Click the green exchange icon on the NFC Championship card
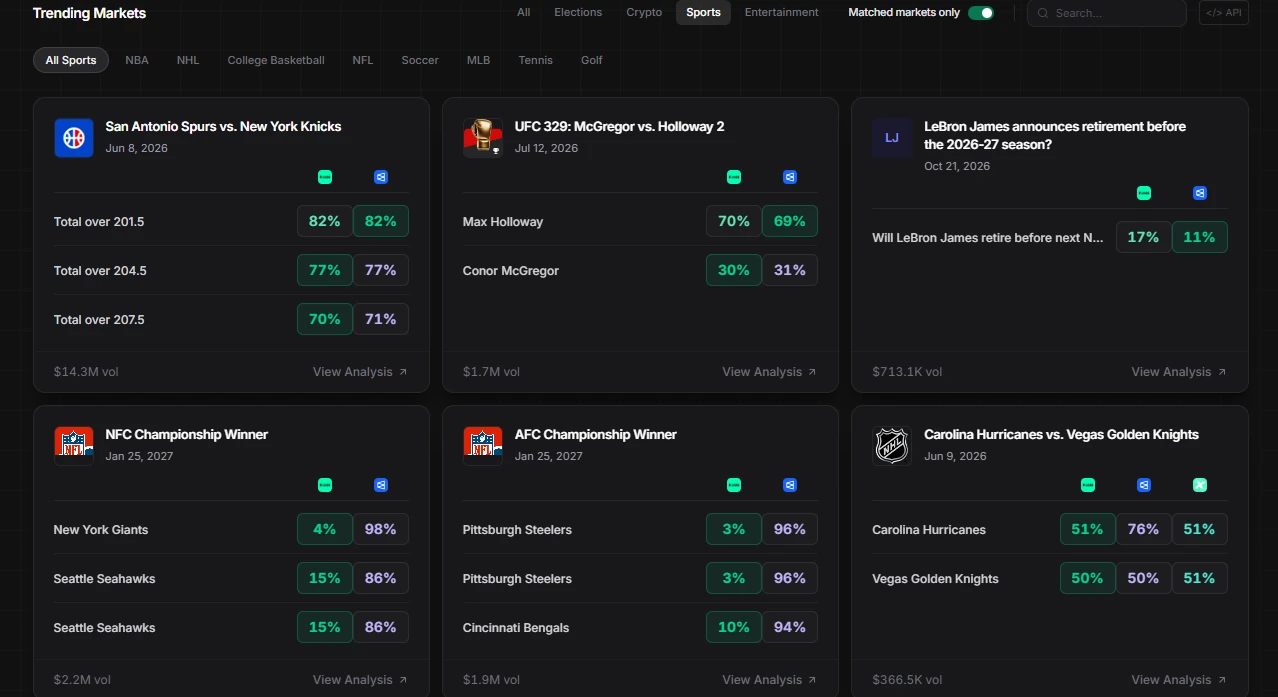 [325, 485]
